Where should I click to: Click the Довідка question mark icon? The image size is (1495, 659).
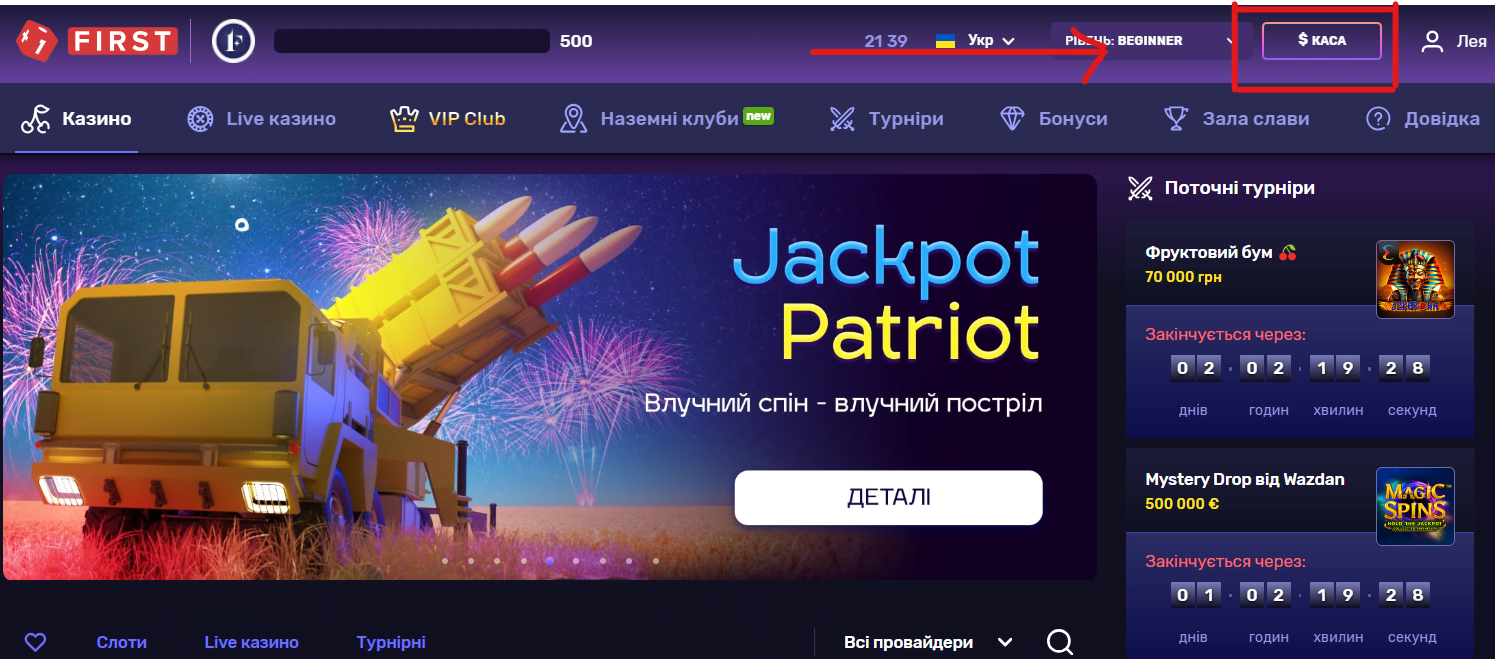[x=1378, y=119]
